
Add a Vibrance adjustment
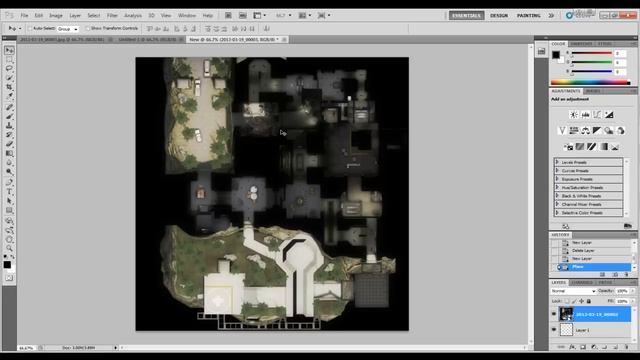(562, 131)
